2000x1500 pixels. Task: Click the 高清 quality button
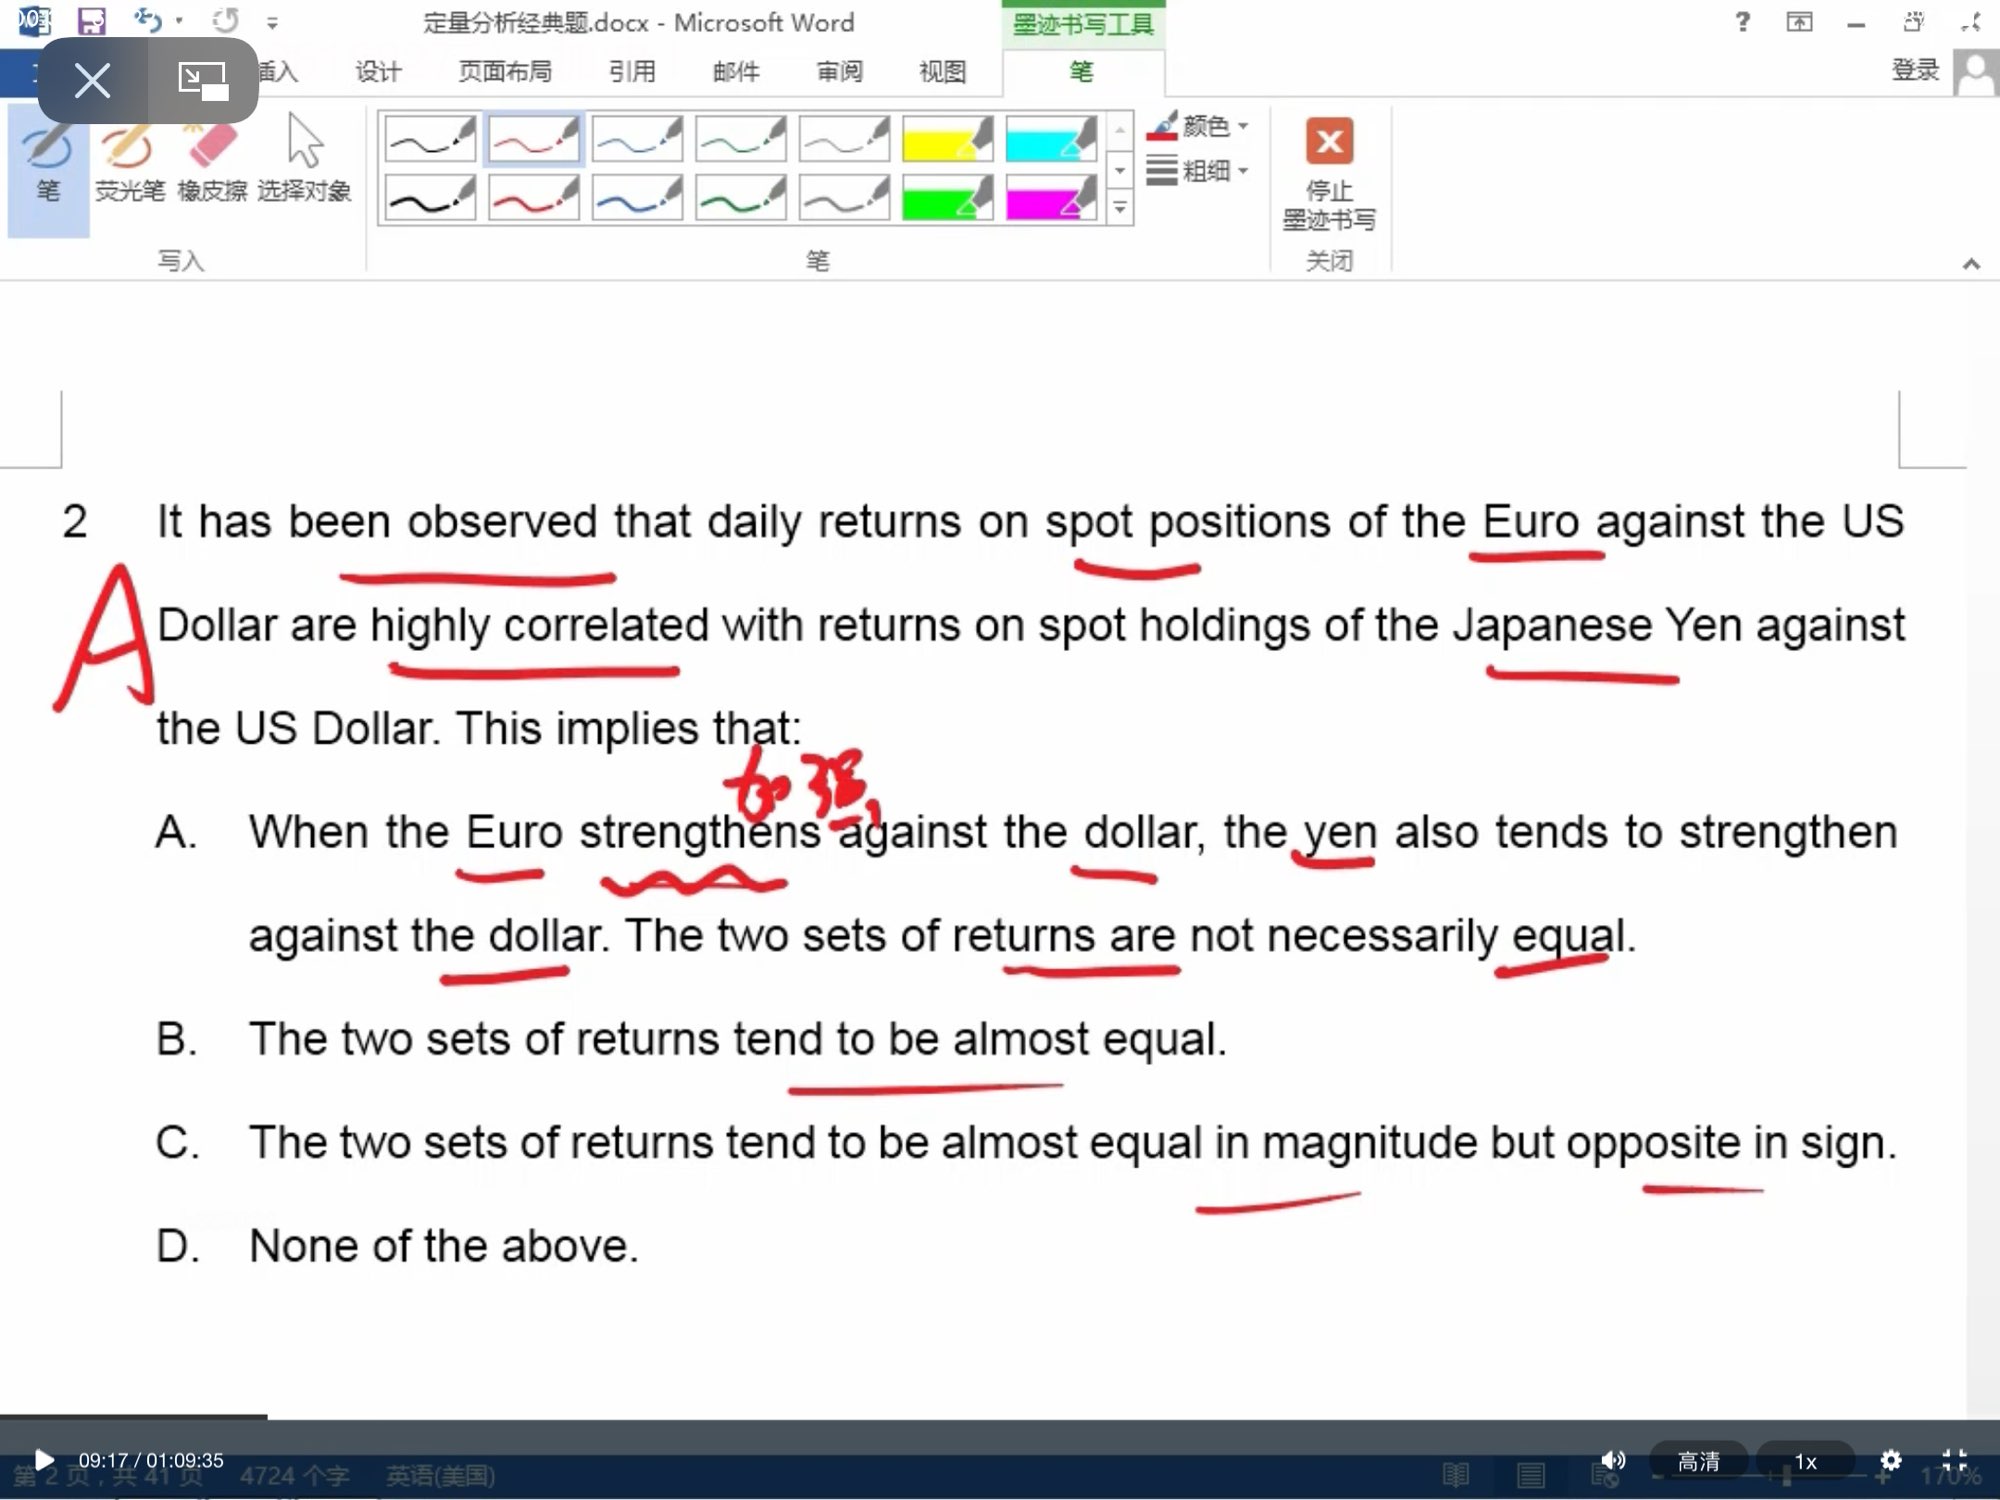pos(1698,1461)
